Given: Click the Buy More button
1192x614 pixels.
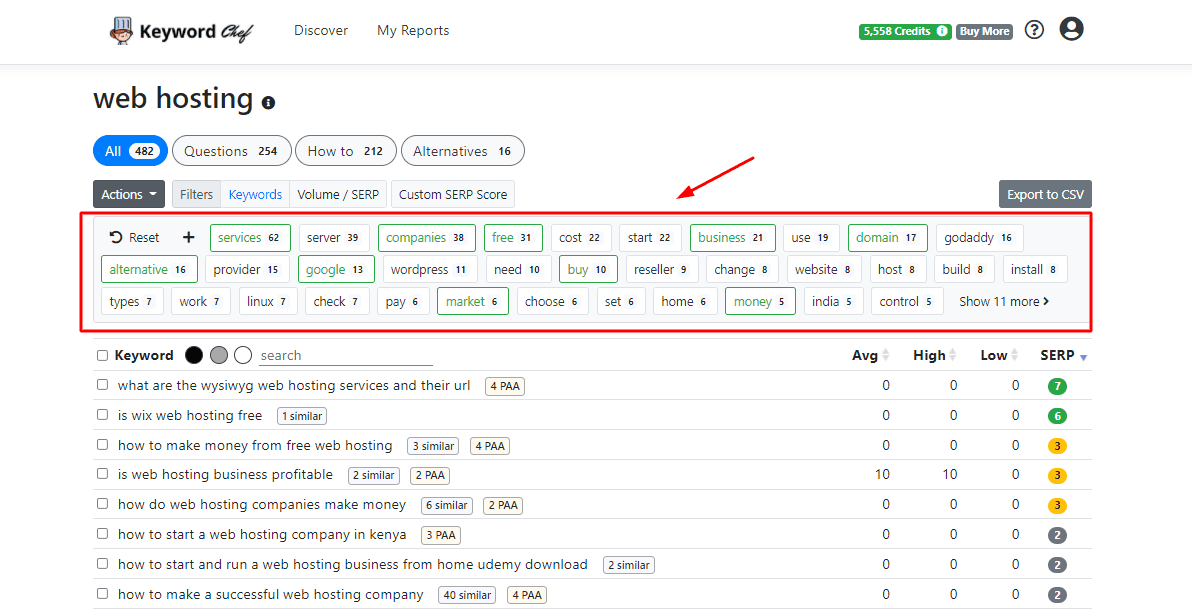Looking at the screenshot, I should (x=984, y=32).
